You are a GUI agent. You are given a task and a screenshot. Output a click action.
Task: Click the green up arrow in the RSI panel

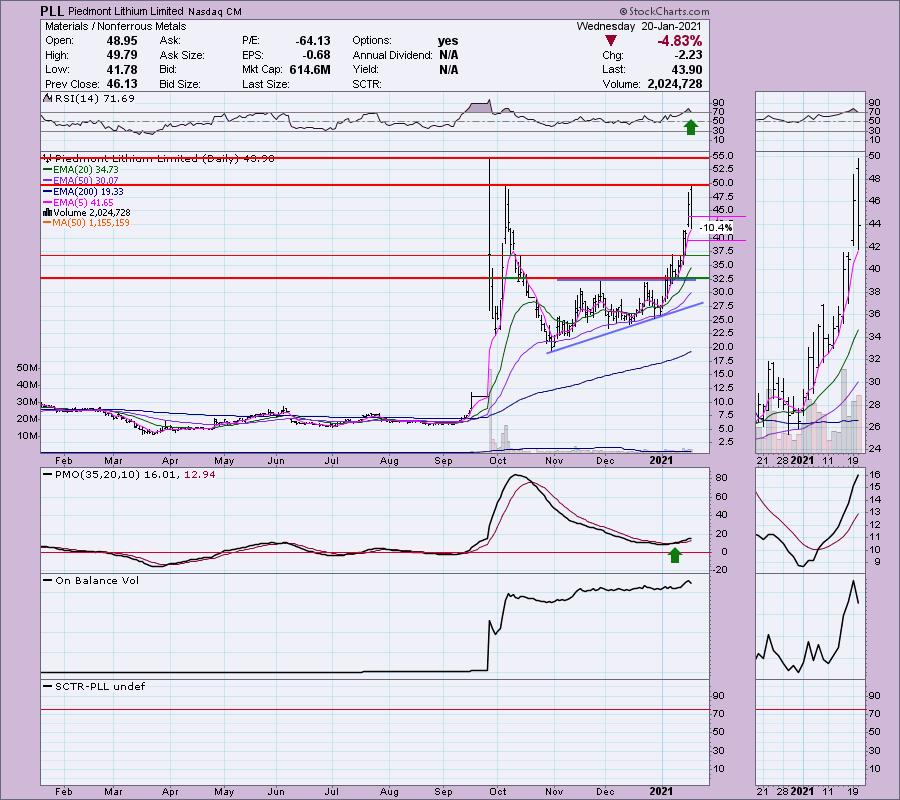690,127
